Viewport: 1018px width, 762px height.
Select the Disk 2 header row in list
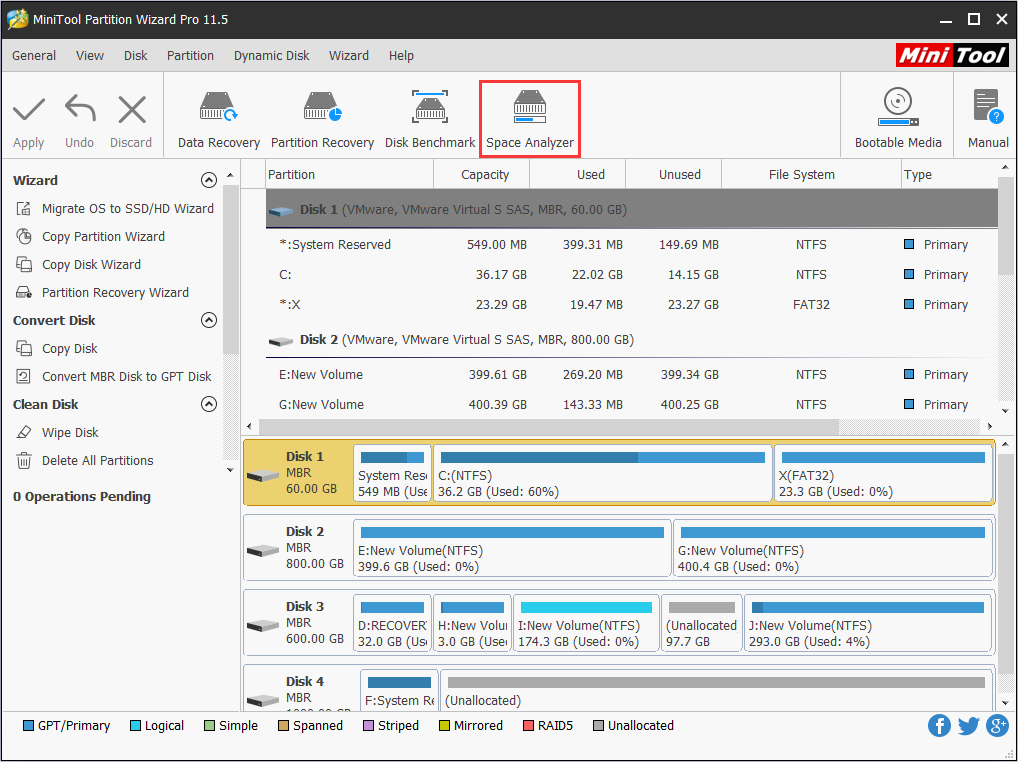632,339
